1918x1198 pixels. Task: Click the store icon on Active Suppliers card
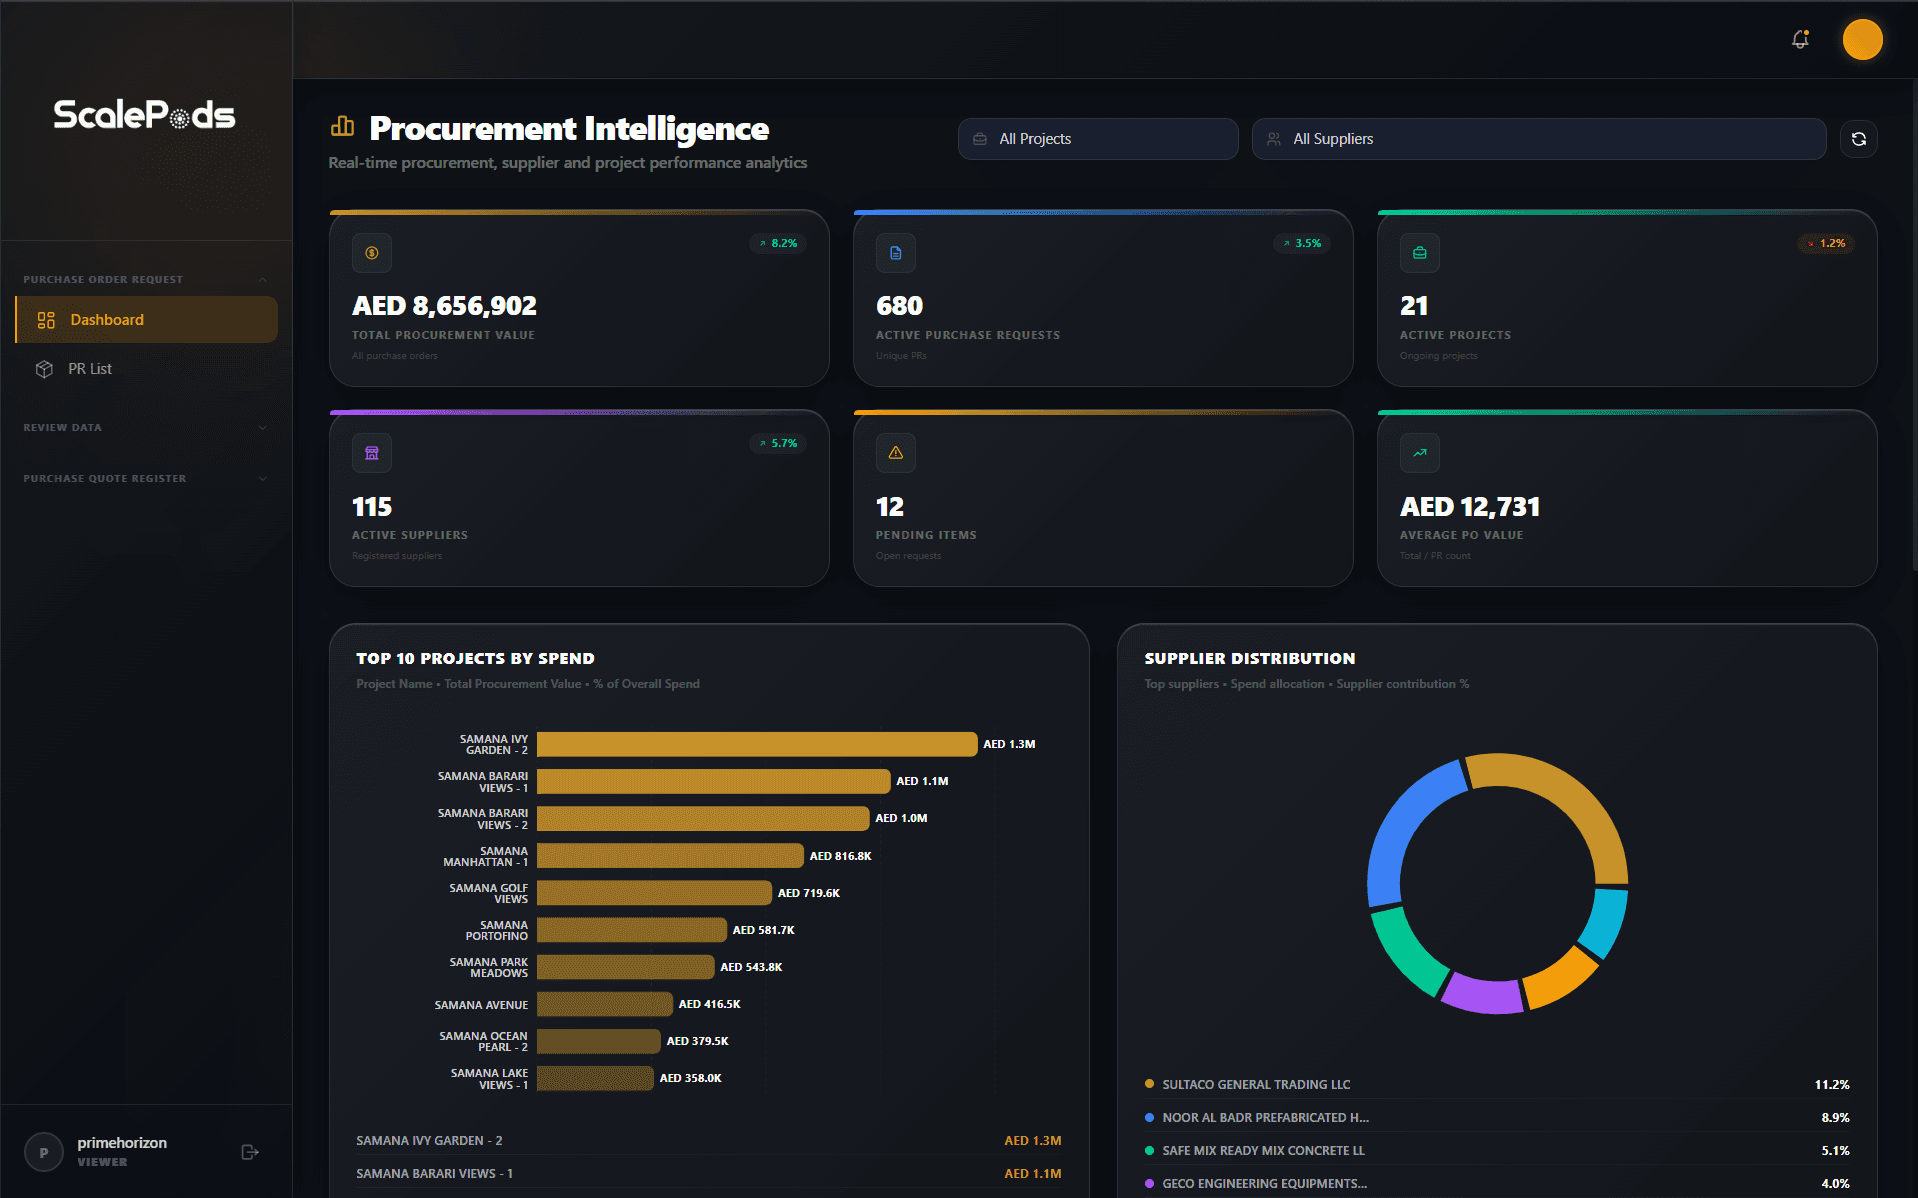[372, 453]
